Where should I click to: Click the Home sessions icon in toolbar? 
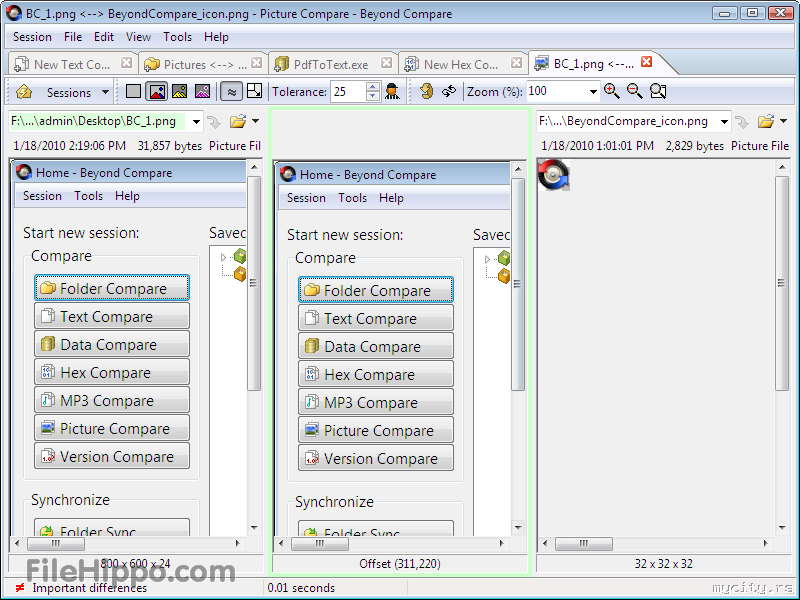[x=24, y=92]
